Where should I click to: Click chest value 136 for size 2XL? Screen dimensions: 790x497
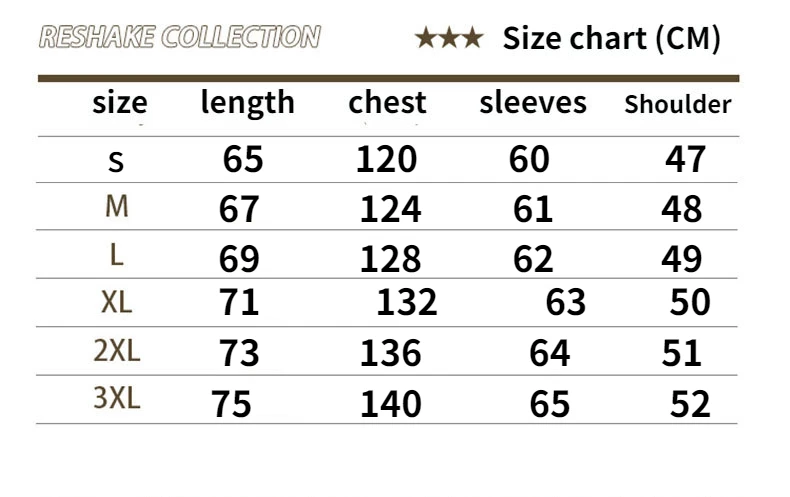click(x=390, y=352)
